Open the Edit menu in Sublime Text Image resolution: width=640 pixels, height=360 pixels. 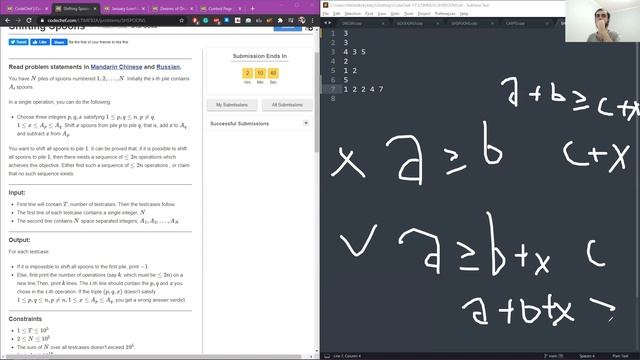click(336, 13)
